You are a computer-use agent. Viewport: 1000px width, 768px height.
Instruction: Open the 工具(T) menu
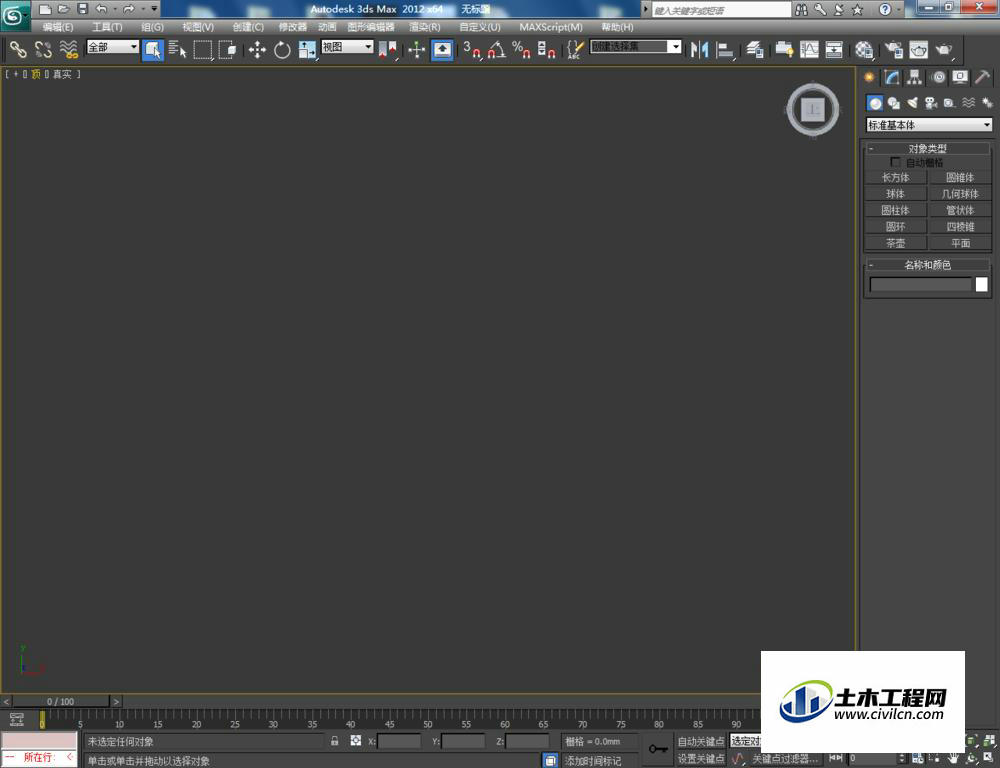click(x=107, y=27)
